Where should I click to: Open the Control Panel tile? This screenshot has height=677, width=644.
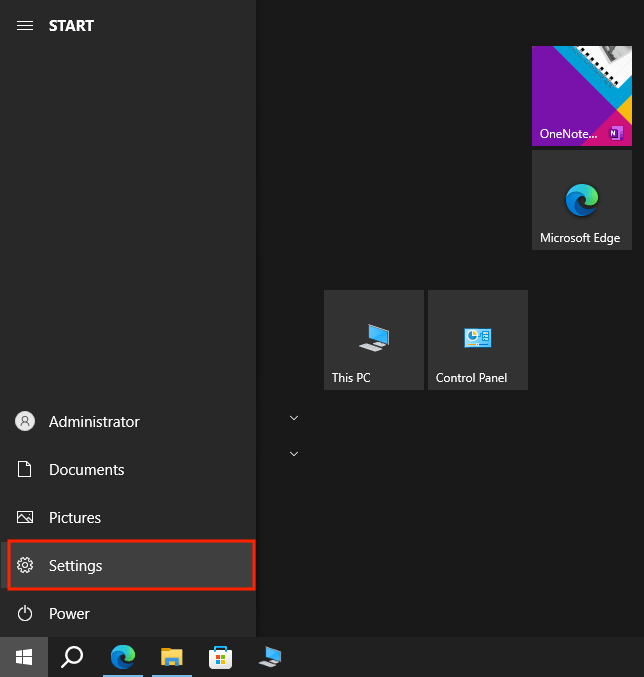pyautogui.click(x=477, y=340)
